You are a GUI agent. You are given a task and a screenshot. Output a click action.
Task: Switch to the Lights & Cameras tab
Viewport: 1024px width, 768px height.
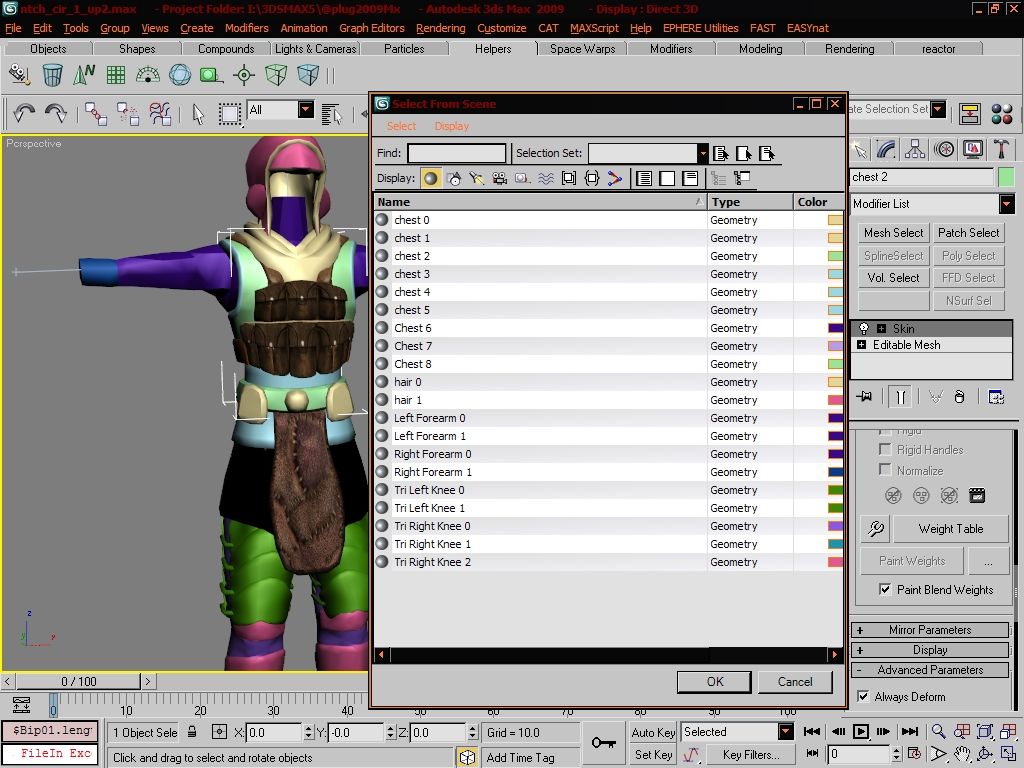[315, 48]
